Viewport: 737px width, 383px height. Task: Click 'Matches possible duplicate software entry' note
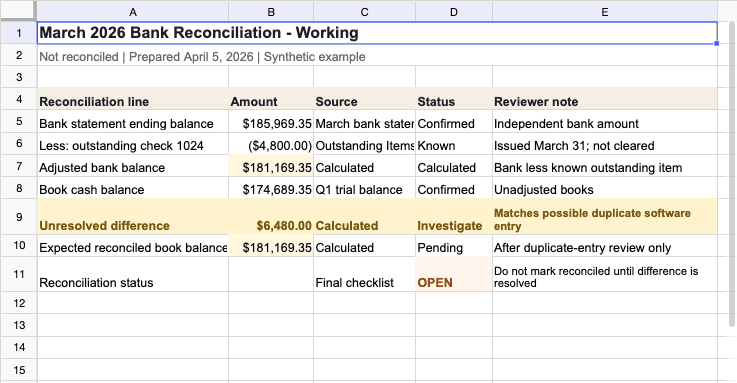(x=605, y=217)
